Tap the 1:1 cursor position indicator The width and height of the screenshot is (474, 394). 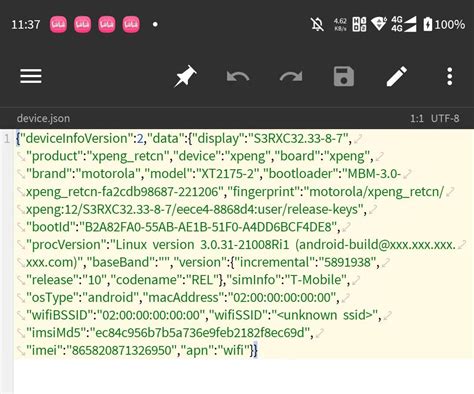click(x=417, y=118)
